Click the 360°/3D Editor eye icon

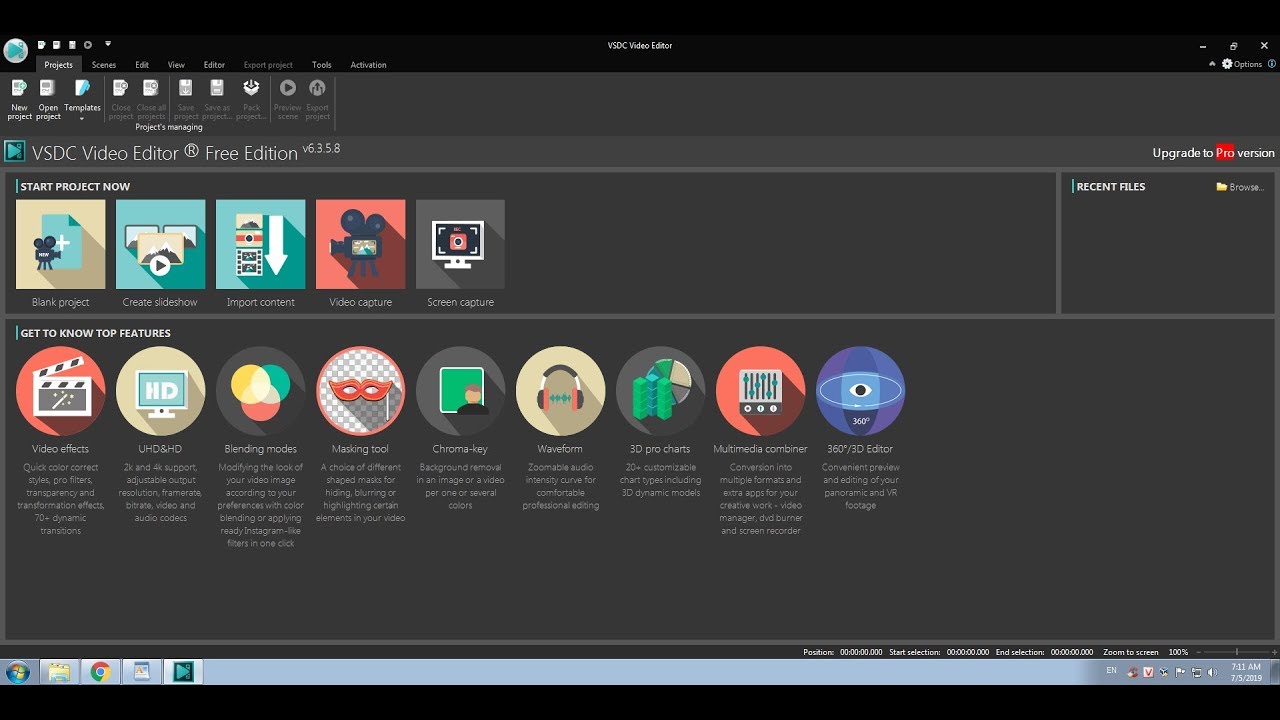coord(860,391)
